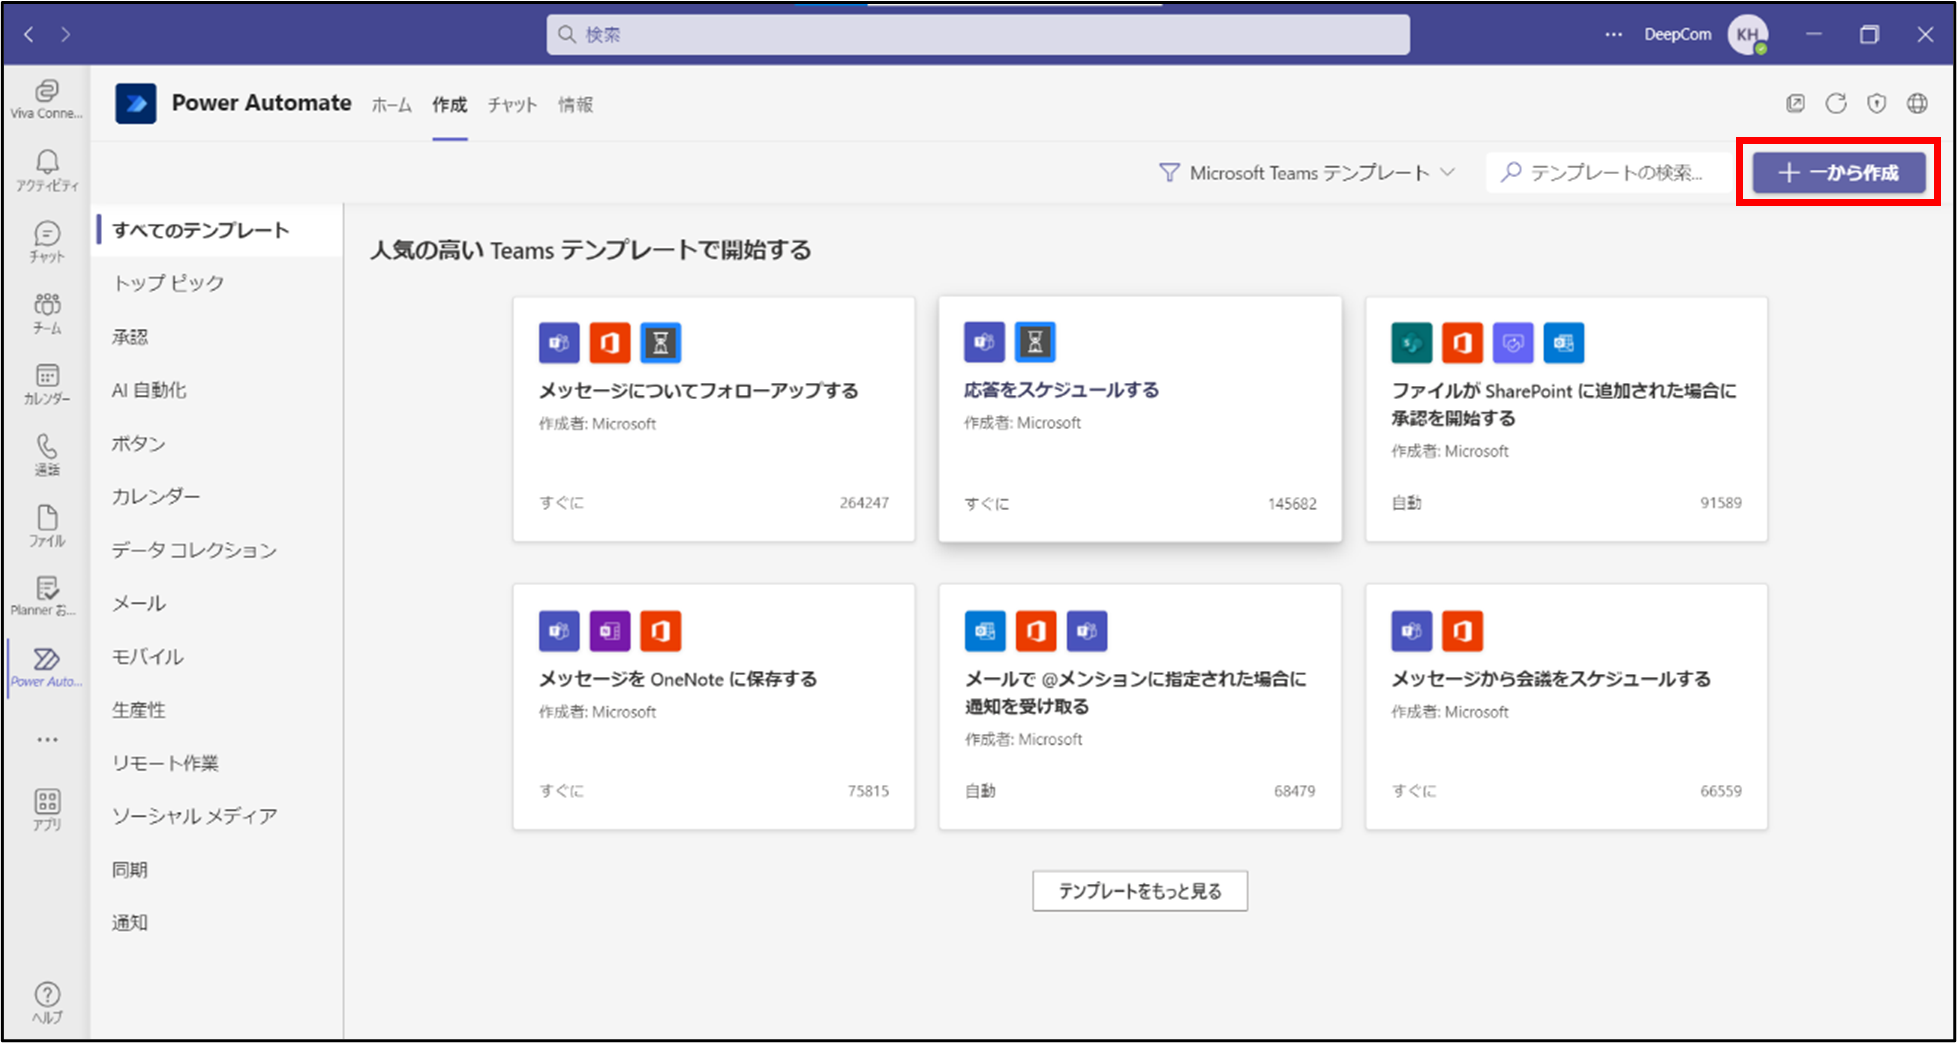Open 応答をスケジュールする template
Viewport: 1957px width, 1043px height.
coord(1140,419)
